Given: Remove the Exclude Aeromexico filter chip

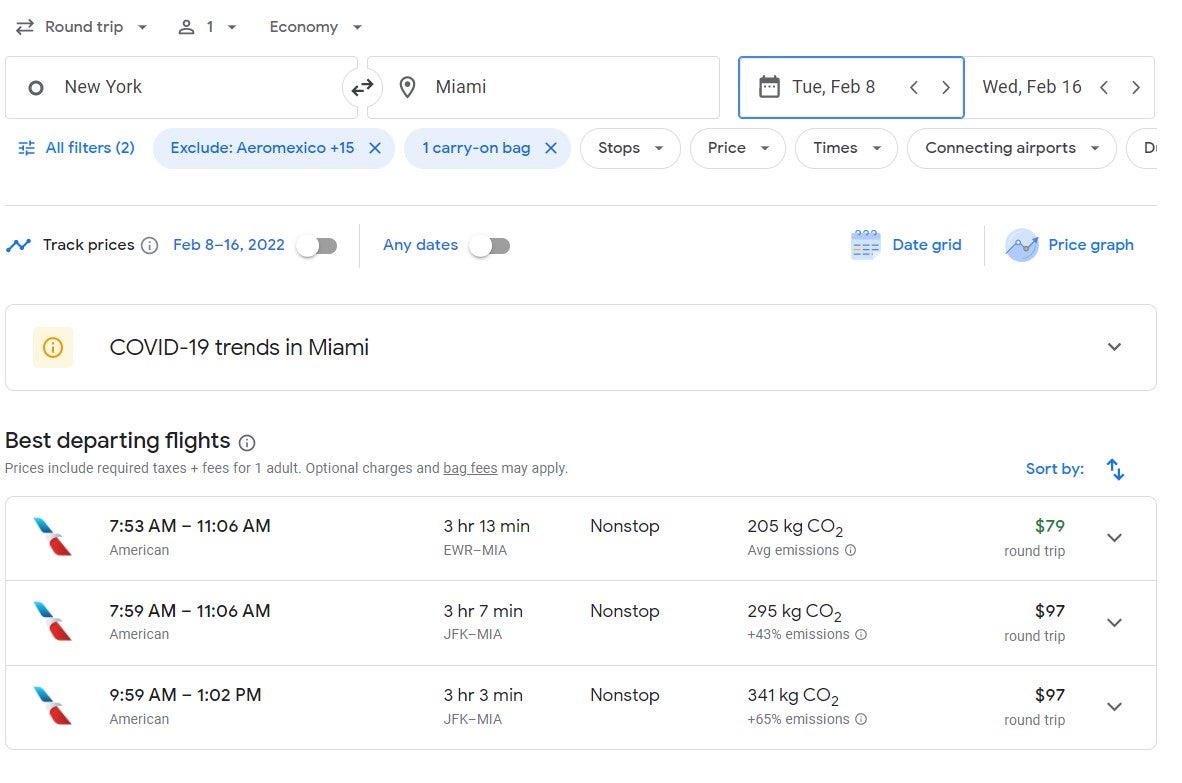Looking at the screenshot, I should (375, 148).
